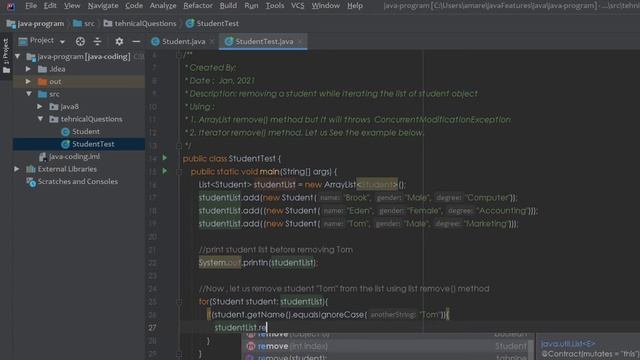Click the Javadoc comment fold marker
The height and width of the screenshot is (360, 640).
coord(179,55)
